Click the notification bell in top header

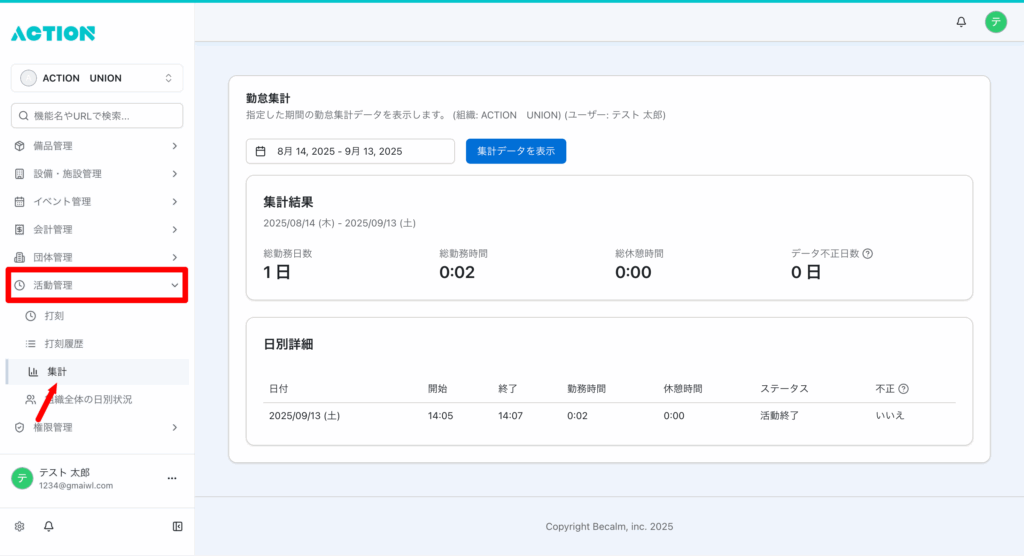pyautogui.click(x=961, y=22)
